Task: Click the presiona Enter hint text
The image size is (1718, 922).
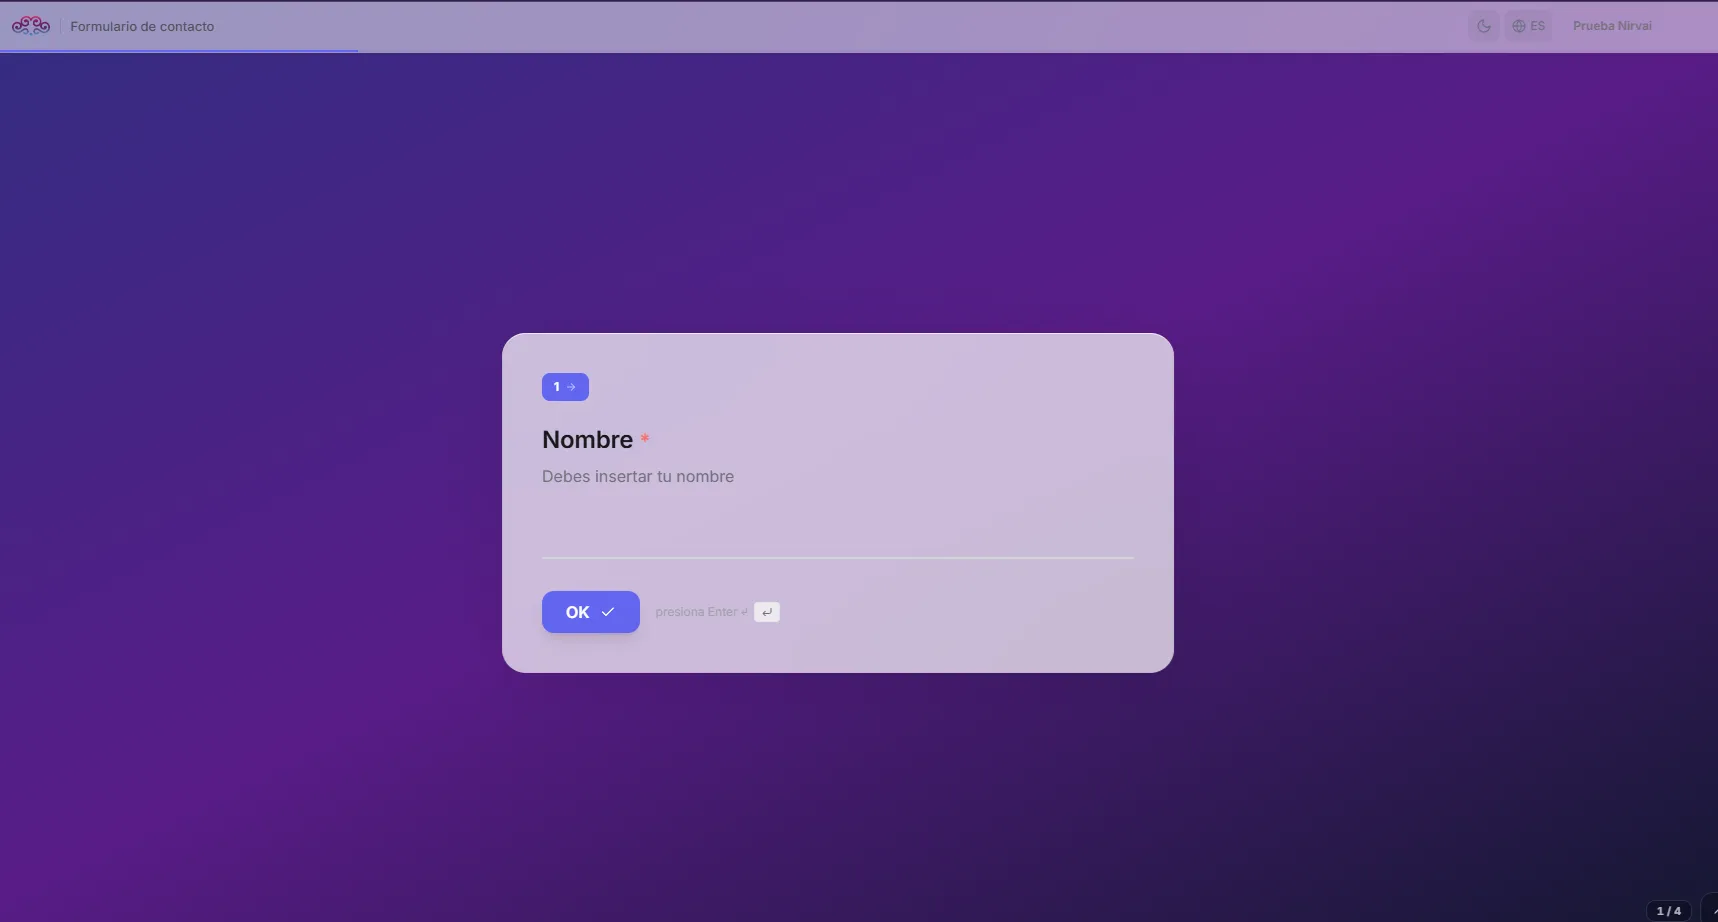Action: click(701, 612)
